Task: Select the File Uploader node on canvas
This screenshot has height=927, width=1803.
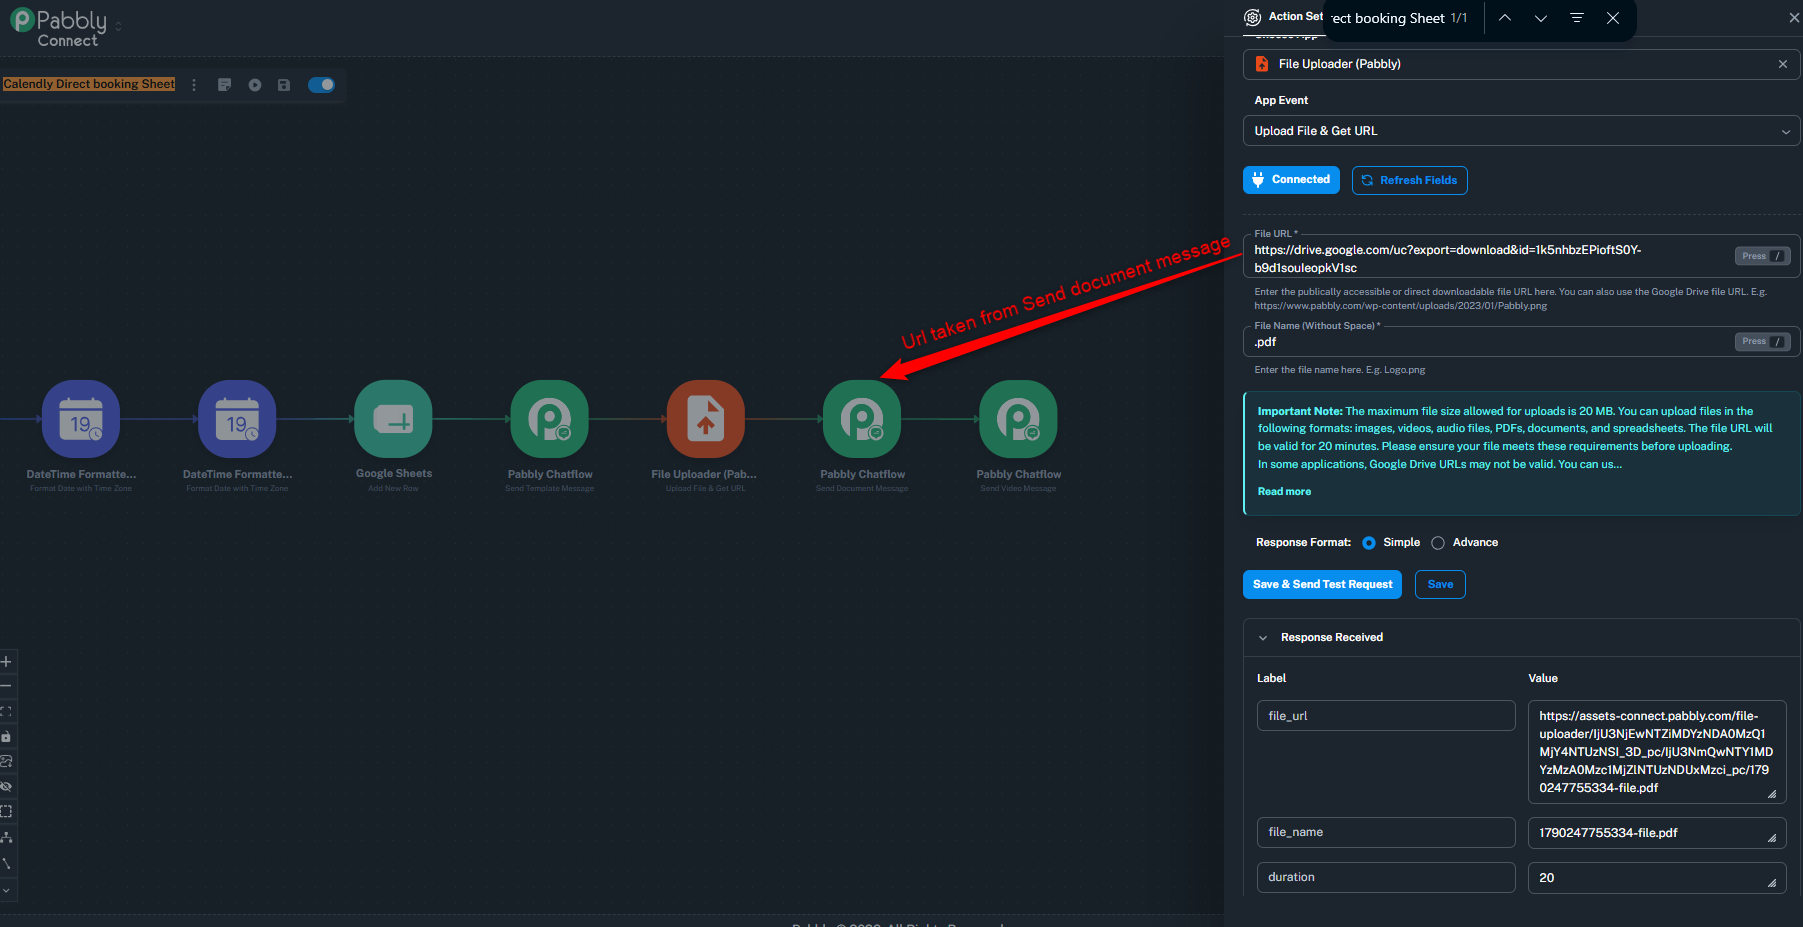Action: [706, 419]
